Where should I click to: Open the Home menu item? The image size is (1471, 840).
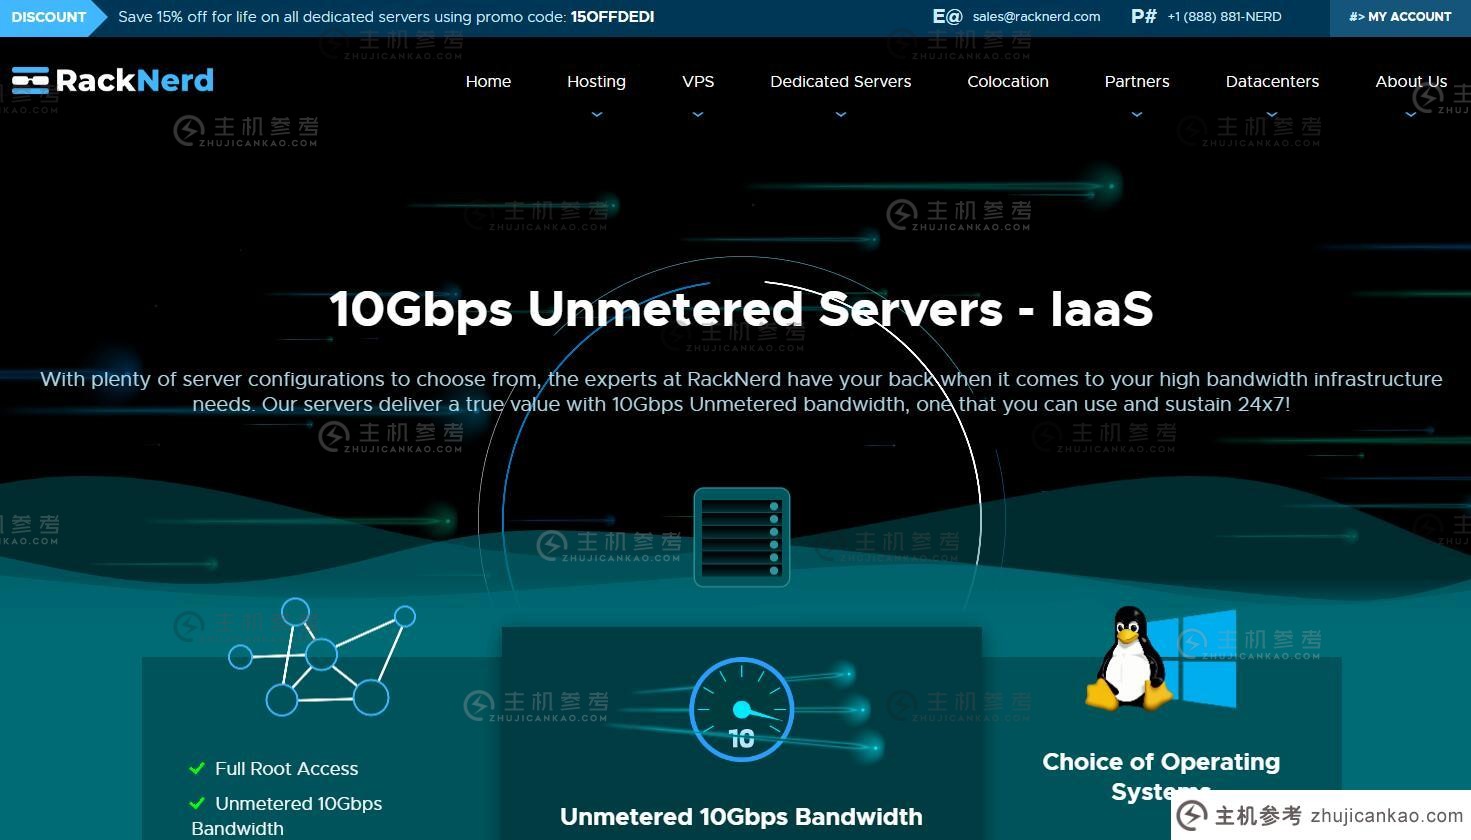click(x=488, y=81)
